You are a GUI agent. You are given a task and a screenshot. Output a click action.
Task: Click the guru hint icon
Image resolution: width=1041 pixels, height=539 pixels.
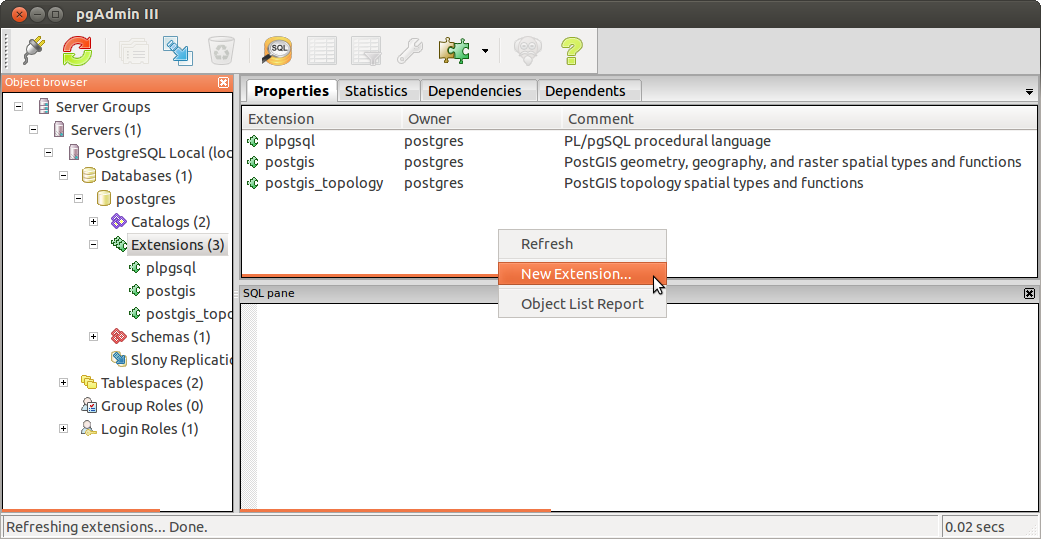(528, 50)
